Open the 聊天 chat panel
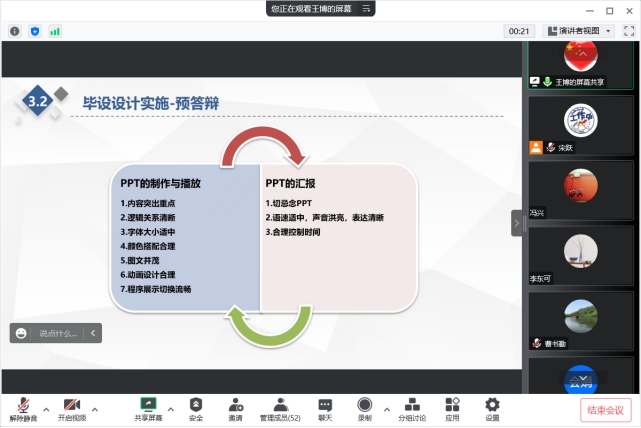Screen dimensions: 641x428 [x=325, y=405]
